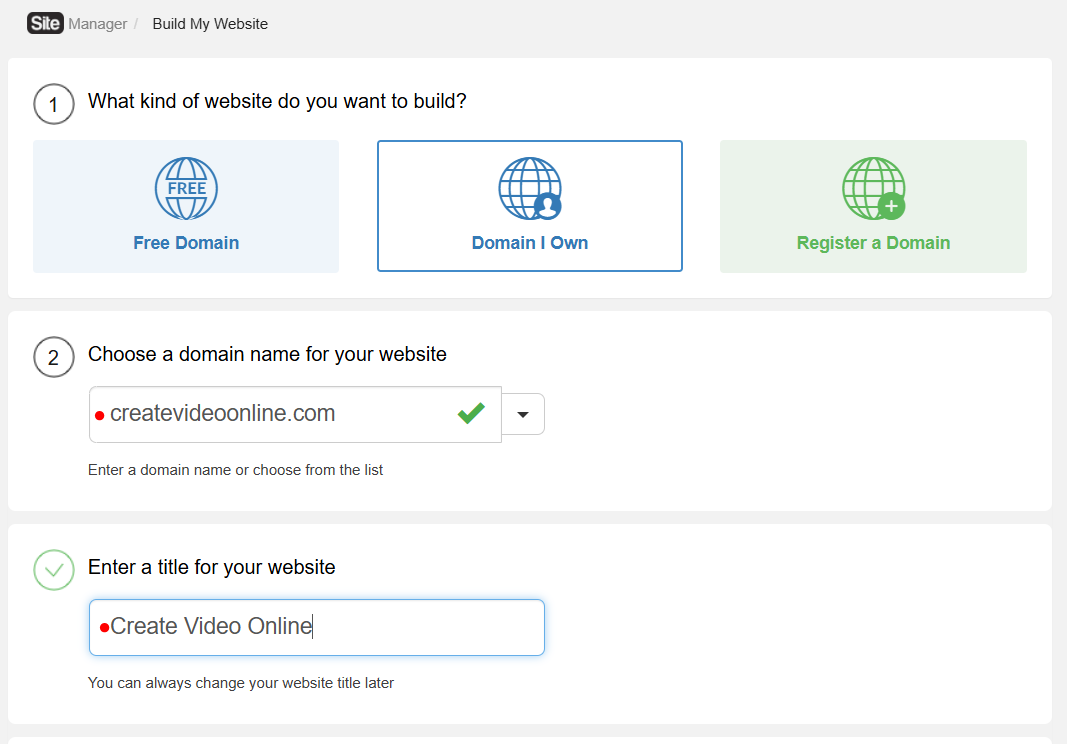Select the Domain I Own globe icon
Screen dimensions: 1067x744
click(x=530, y=188)
